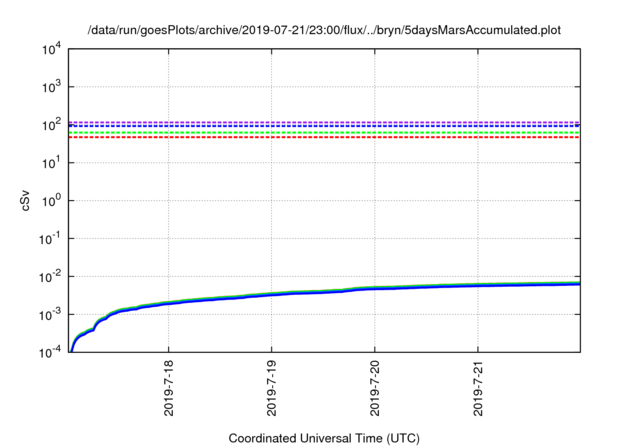
Task: Click the 2019-7-20 date tick label
Action: [375, 388]
